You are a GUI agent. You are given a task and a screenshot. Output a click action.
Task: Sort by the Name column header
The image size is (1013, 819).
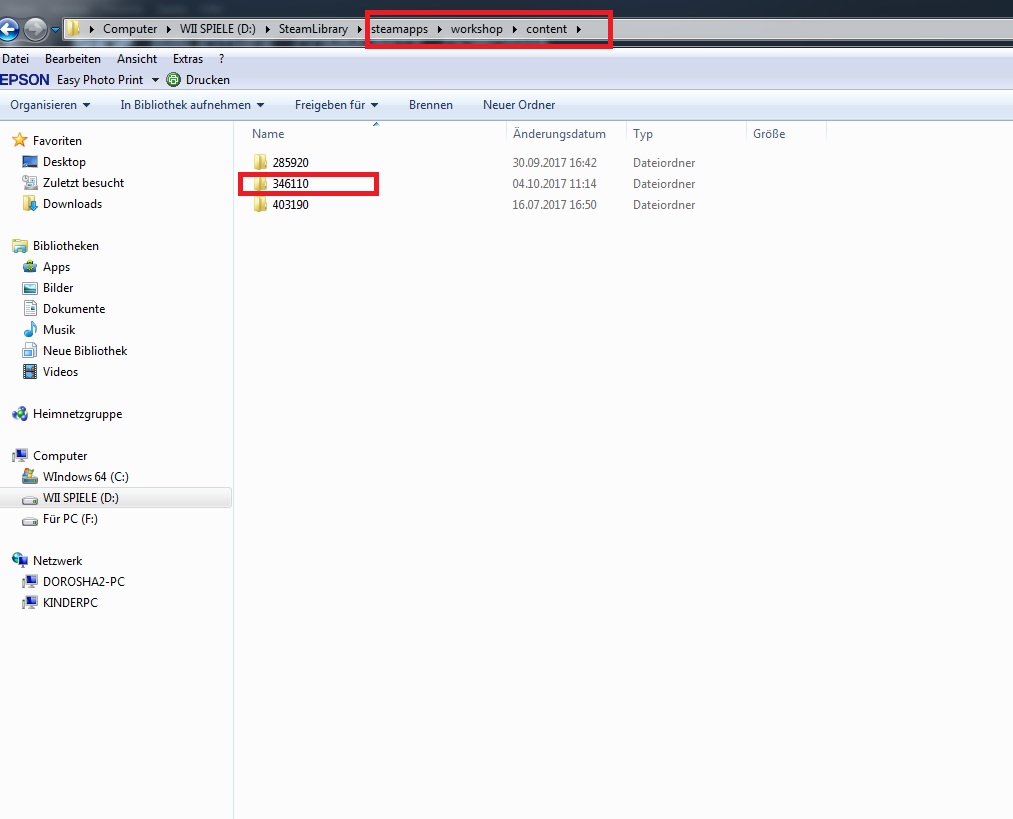(x=268, y=134)
